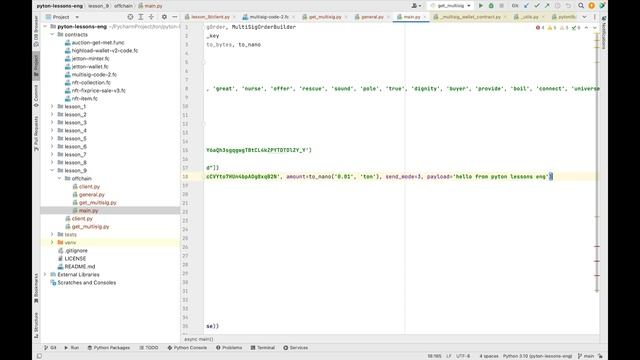Expand the lesson_1 folder
The width and height of the screenshot is (640, 360).
pyautogui.click(x=52, y=107)
